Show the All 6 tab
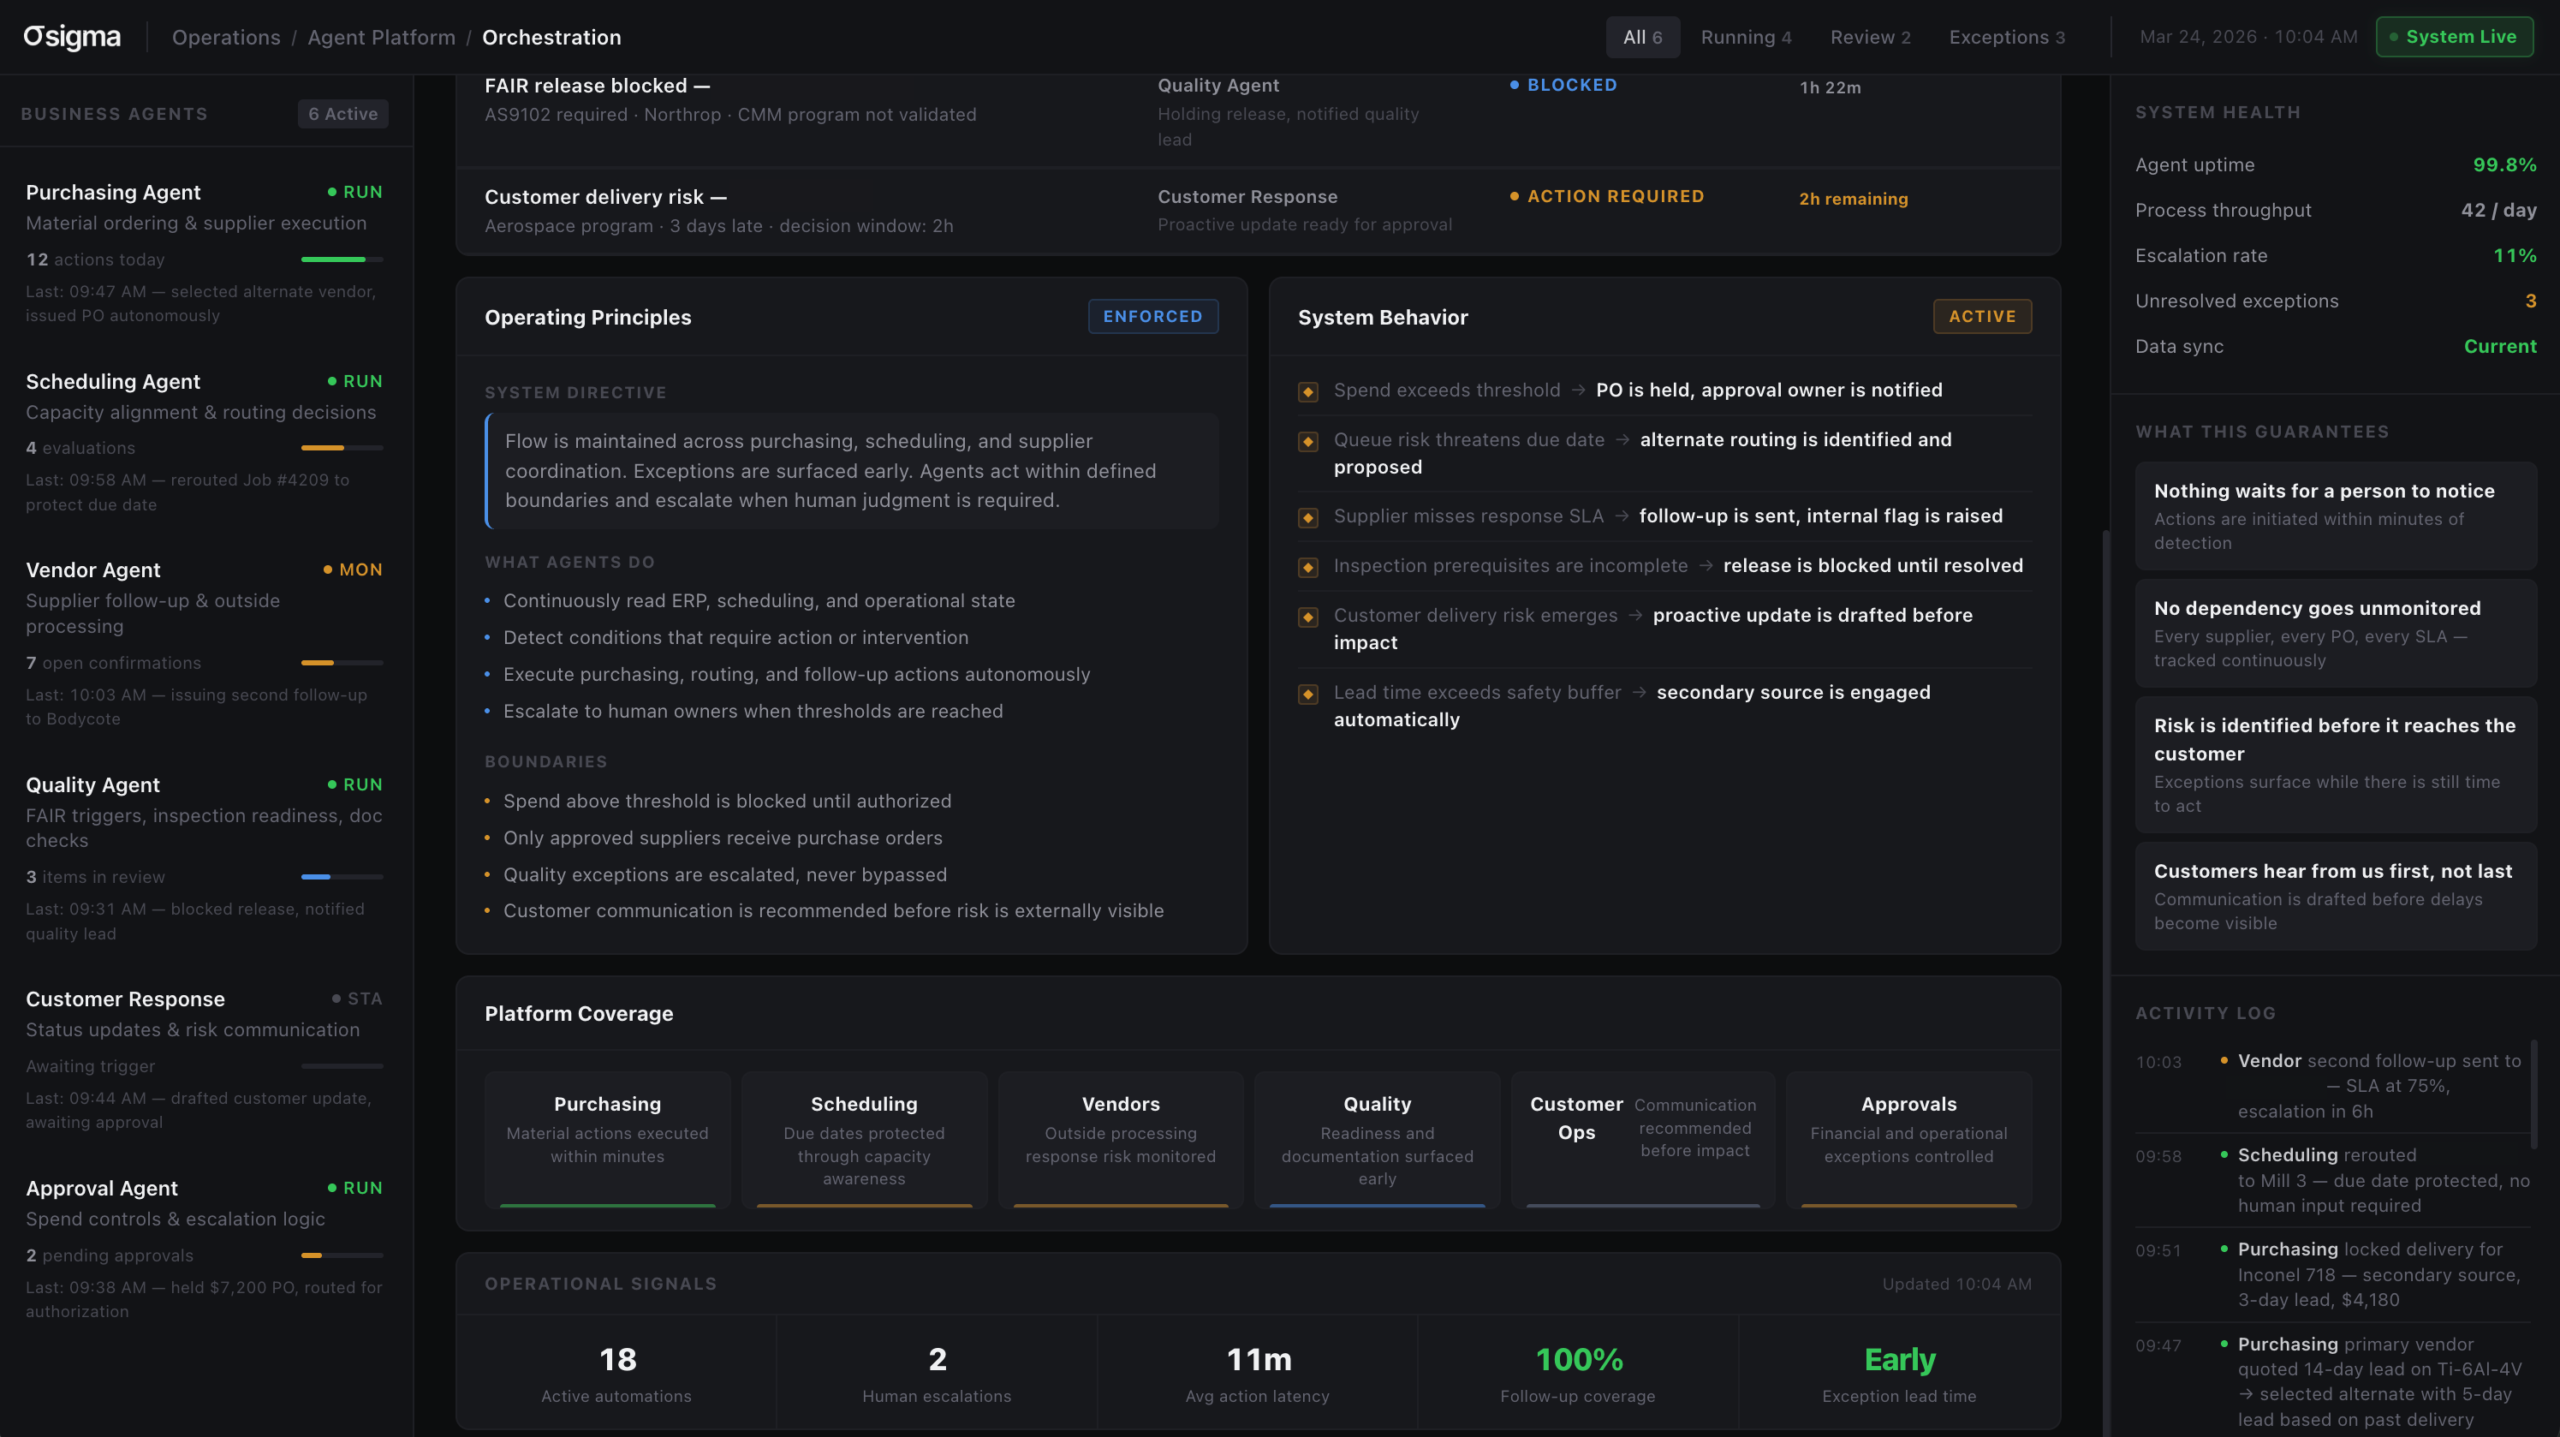 coord(1642,37)
